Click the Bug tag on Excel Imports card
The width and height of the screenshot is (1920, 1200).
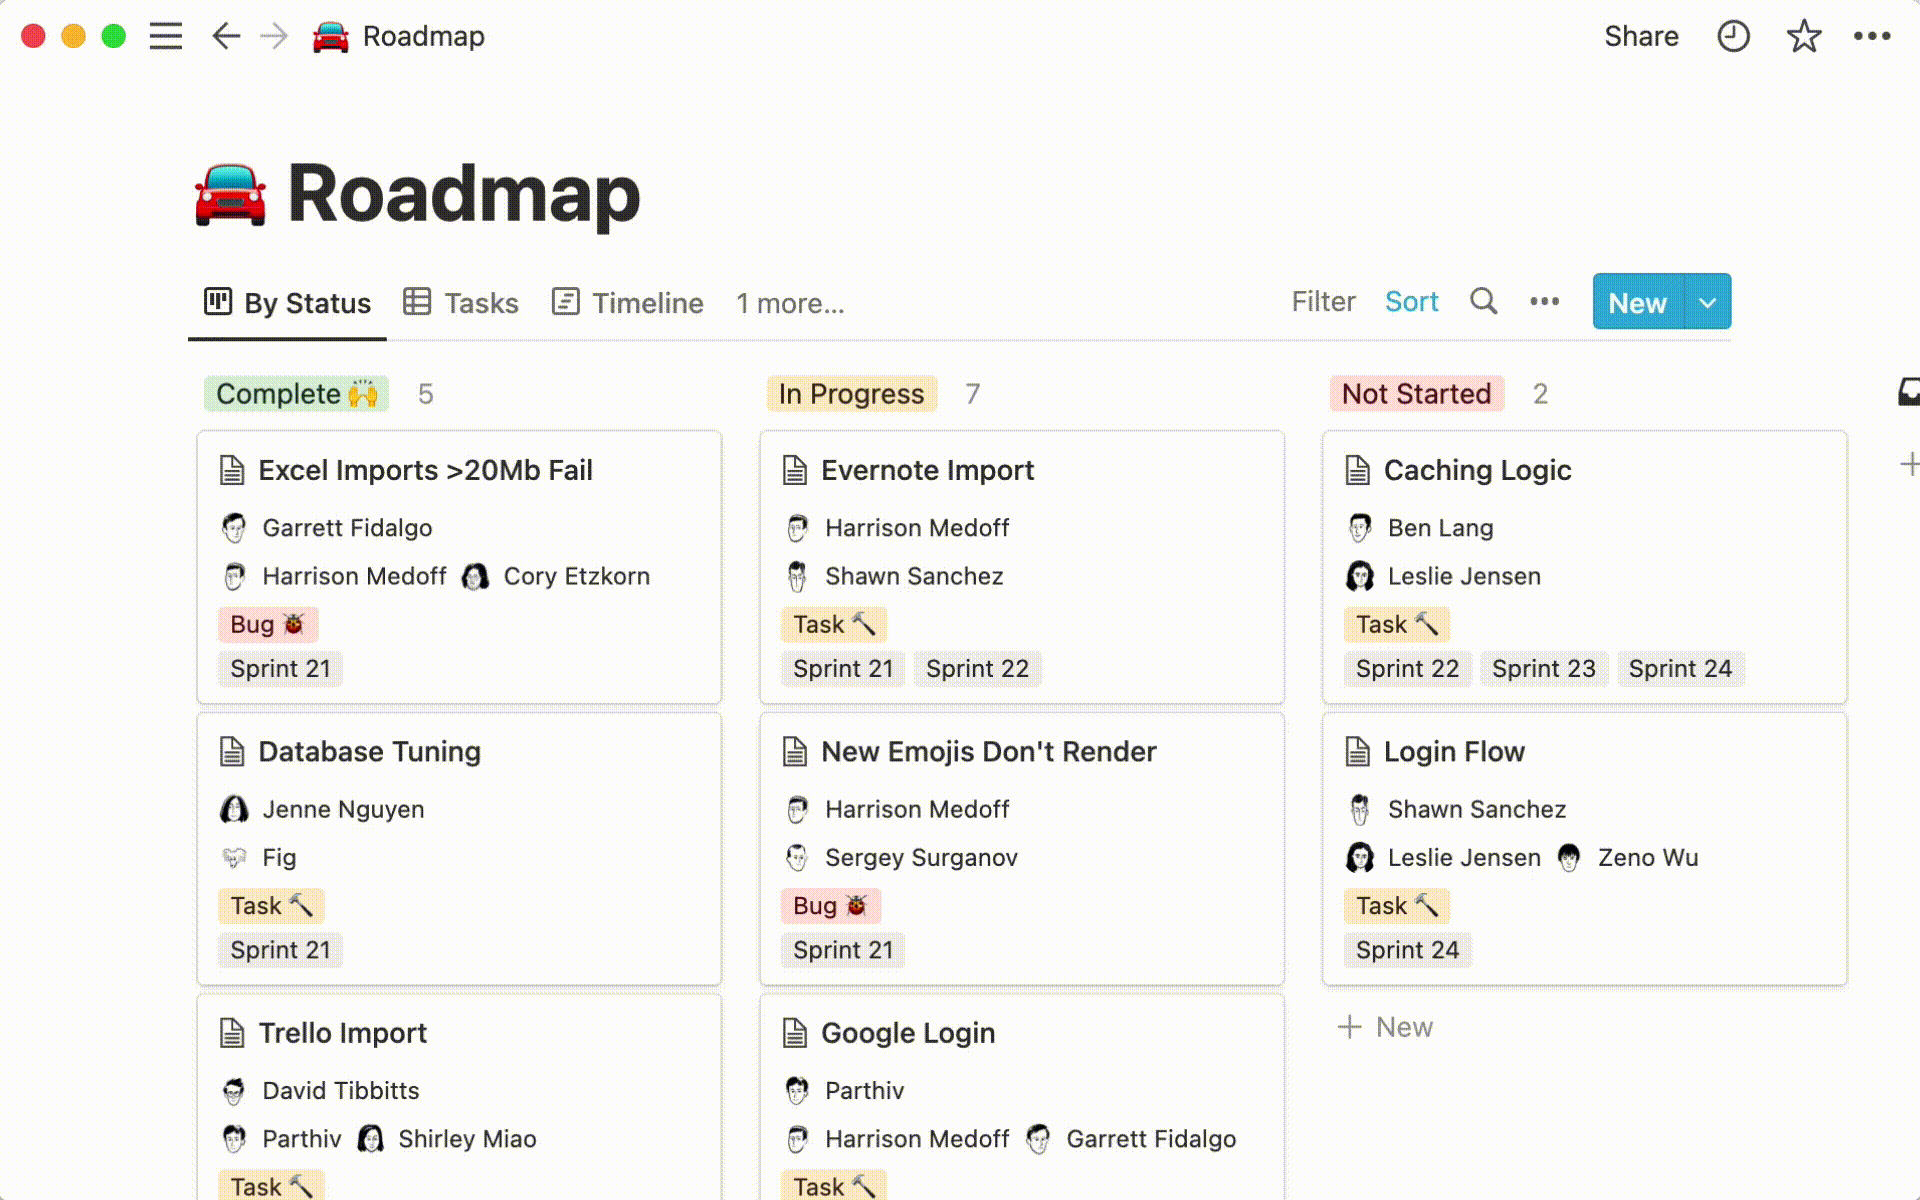point(267,624)
